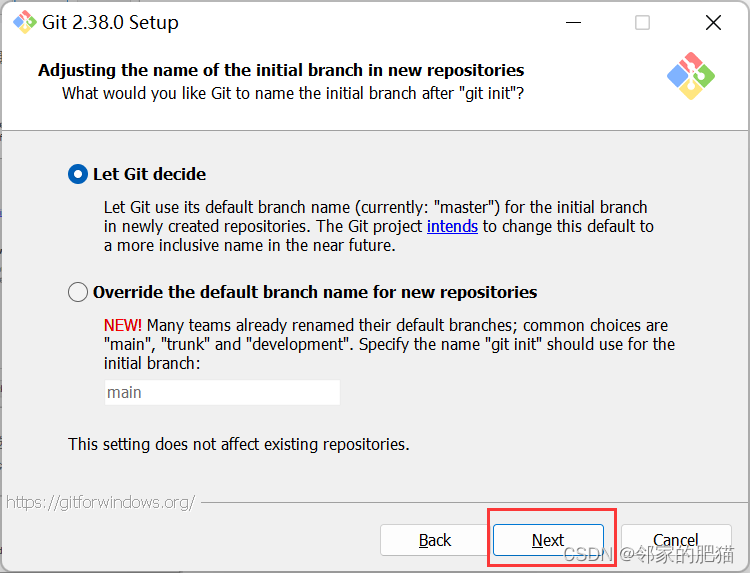Viewport: 750px width, 573px height.
Task: Click heading "Adjusting the name of the initial branch"
Action: click(281, 70)
